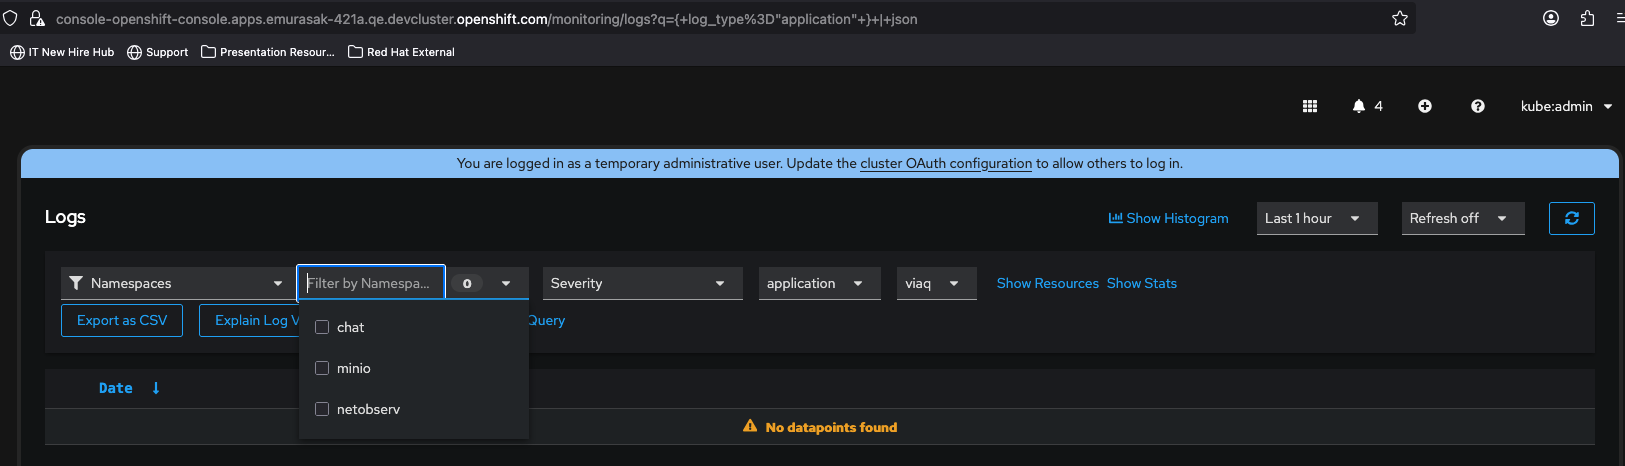
Task: Check the chat namespace checkbox
Action: 322,327
